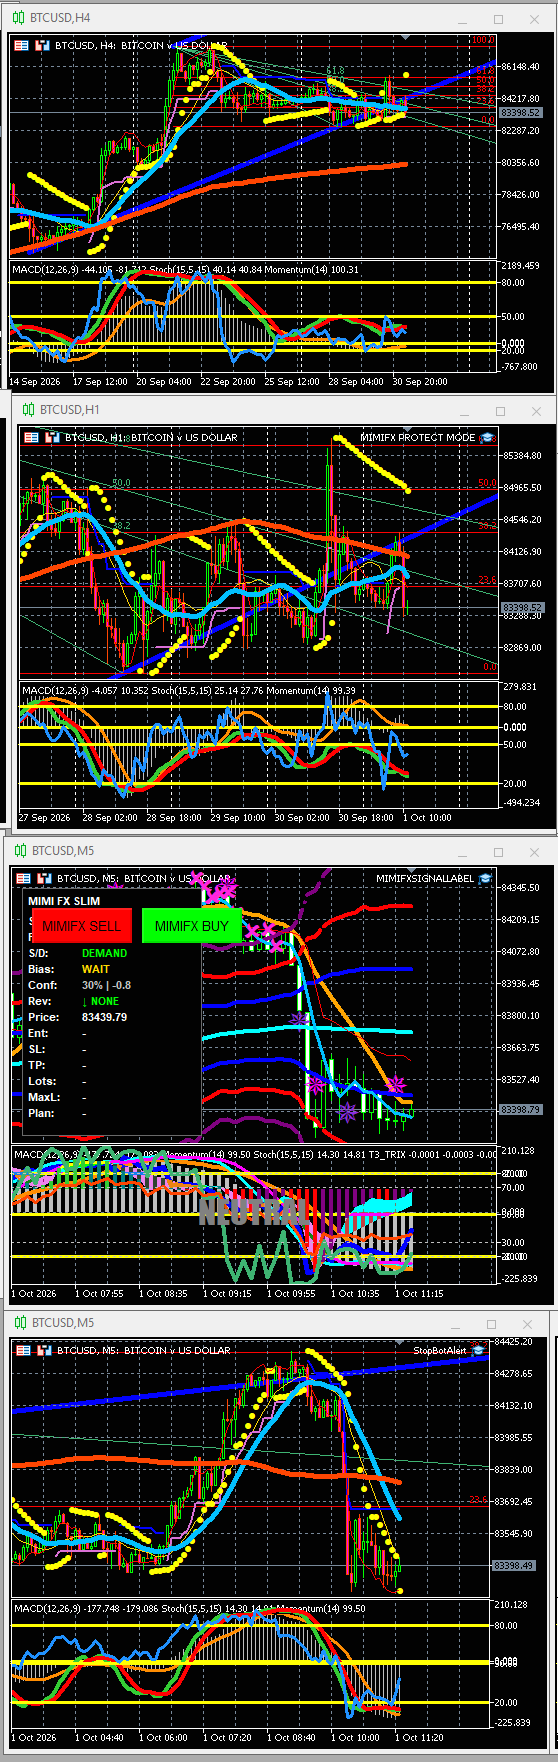Click the expert hat icon next to MIMIFXSIGNALLABEL
This screenshot has width=558, height=1762.
pyautogui.click(x=485, y=878)
